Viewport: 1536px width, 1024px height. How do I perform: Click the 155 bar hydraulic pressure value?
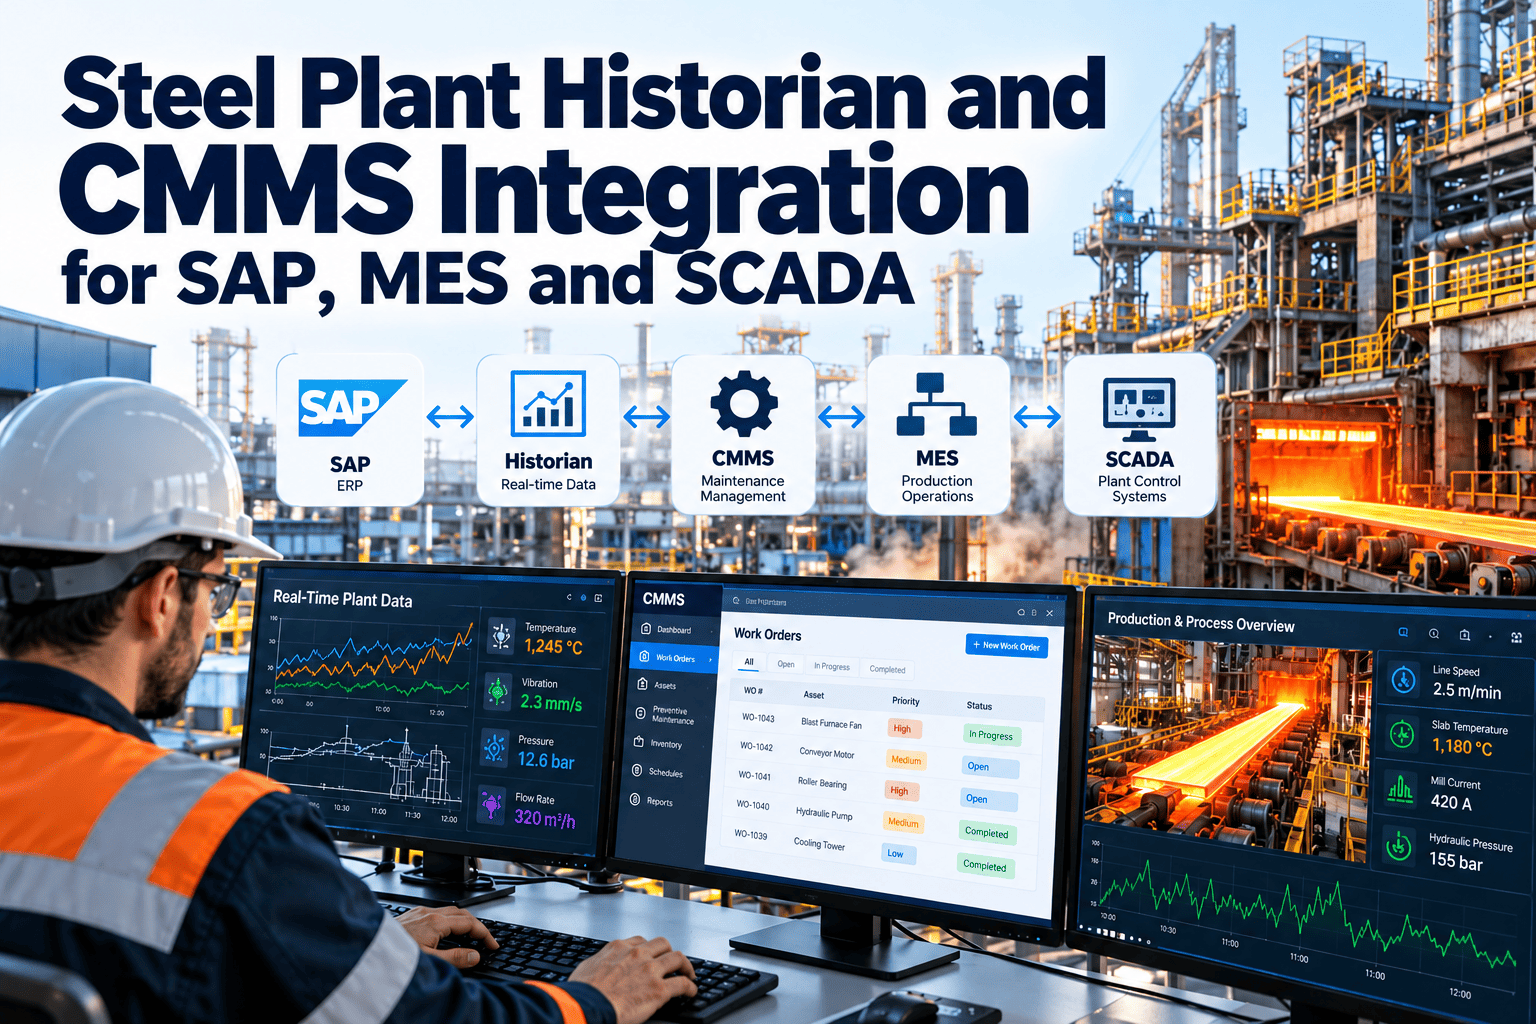pyautogui.click(x=1455, y=861)
